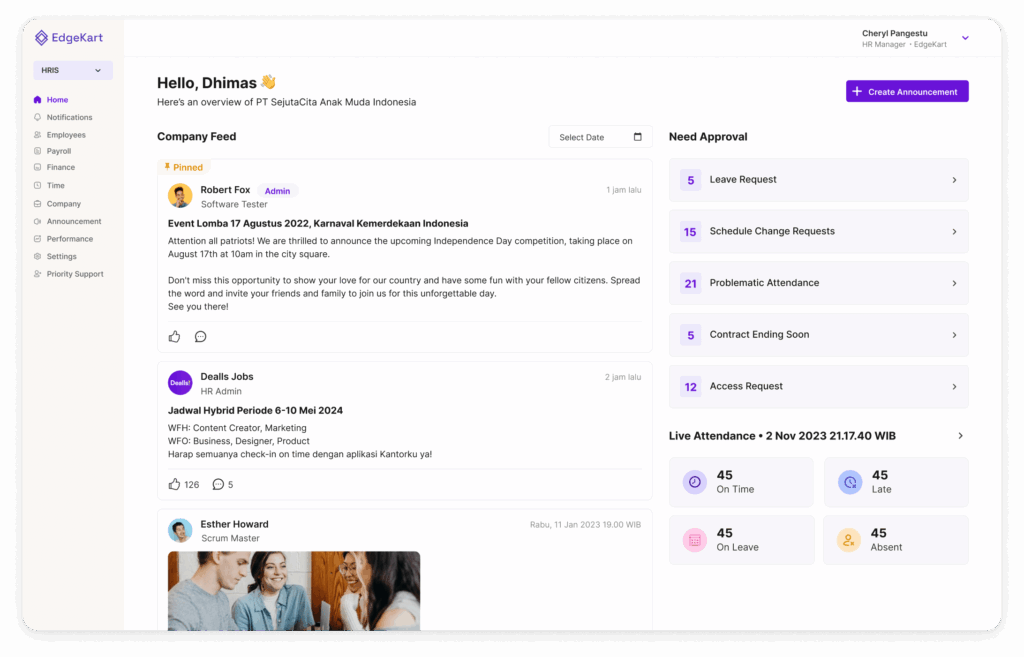Open Esther Howard's post image
Image resolution: width=1024 pixels, height=657 pixels.
[294, 590]
